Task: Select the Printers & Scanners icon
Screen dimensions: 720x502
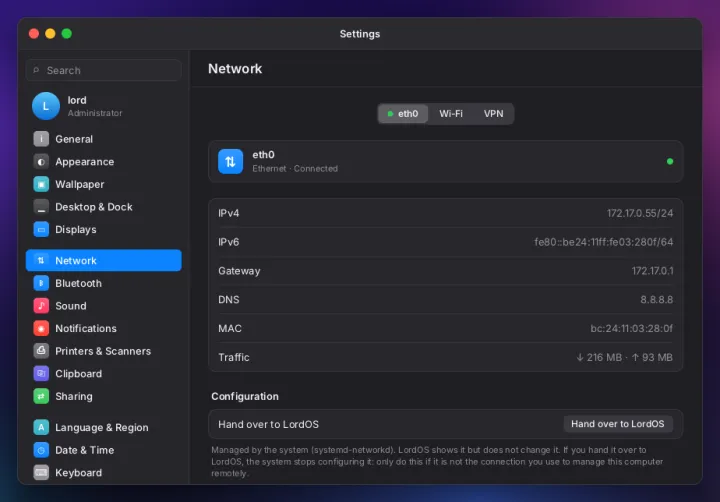Action: (41, 351)
